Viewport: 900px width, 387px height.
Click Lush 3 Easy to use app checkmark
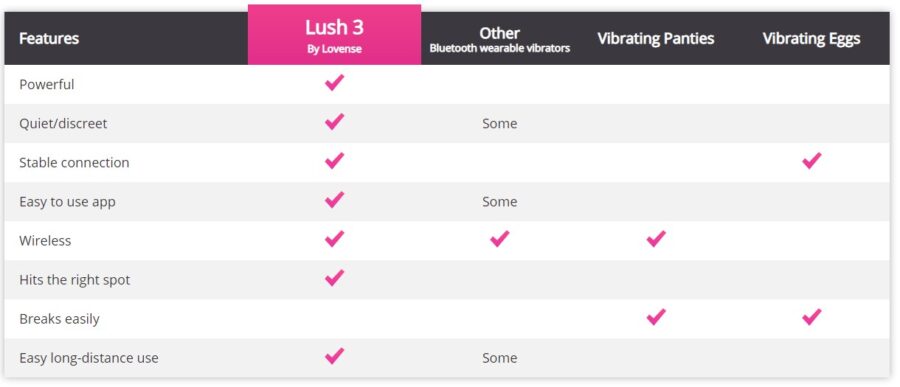(x=334, y=200)
